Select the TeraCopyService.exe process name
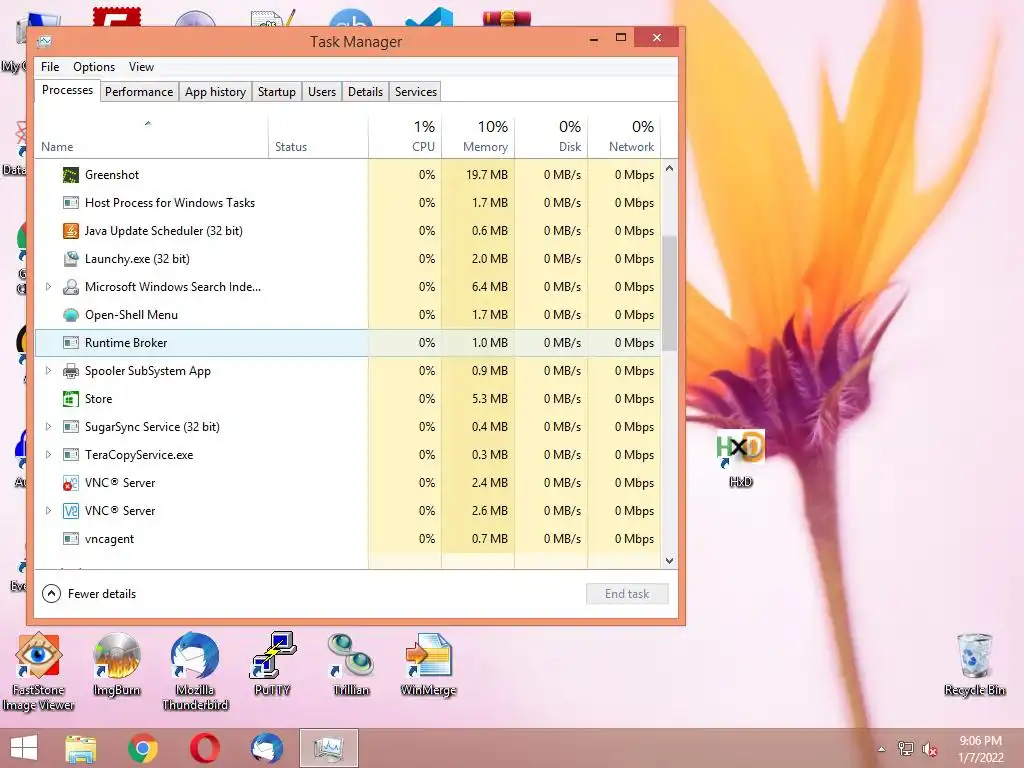Viewport: 1024px width, 768px height. click(x=139, y=455)
